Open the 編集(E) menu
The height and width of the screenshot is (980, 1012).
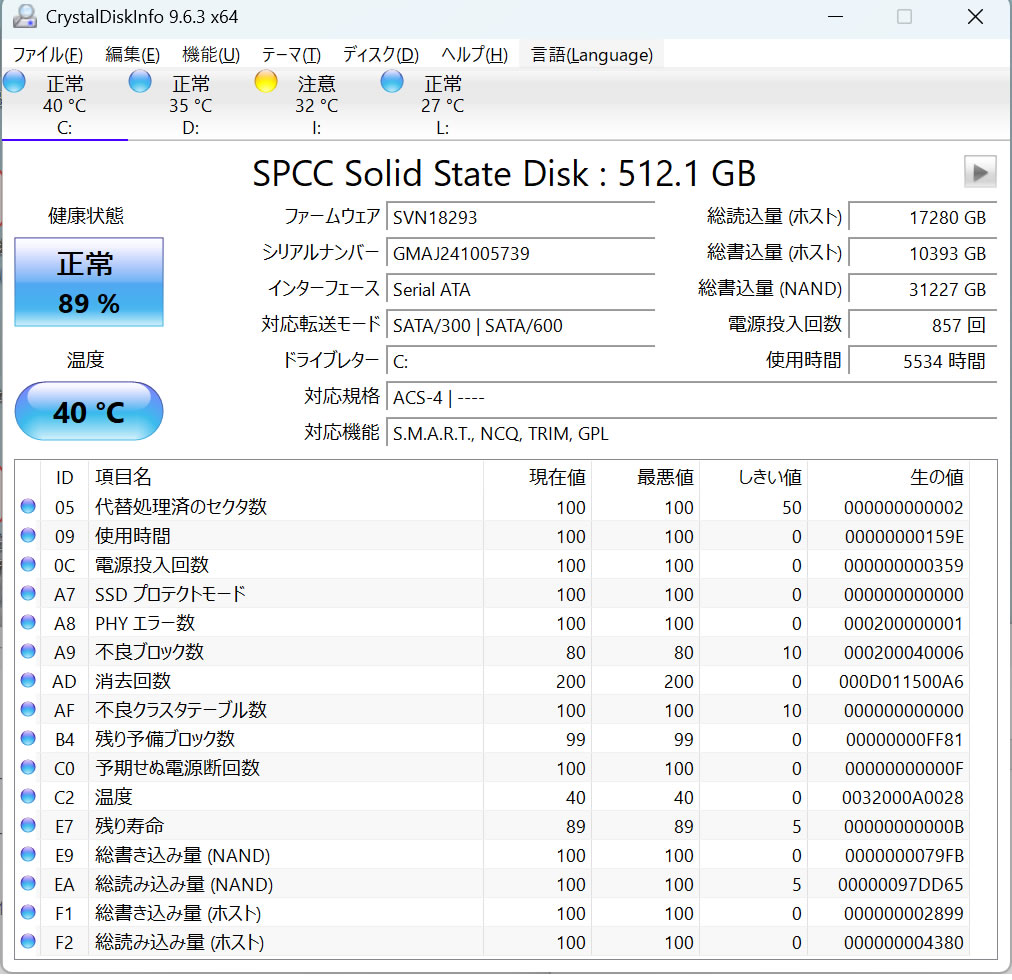click(132, 55)
